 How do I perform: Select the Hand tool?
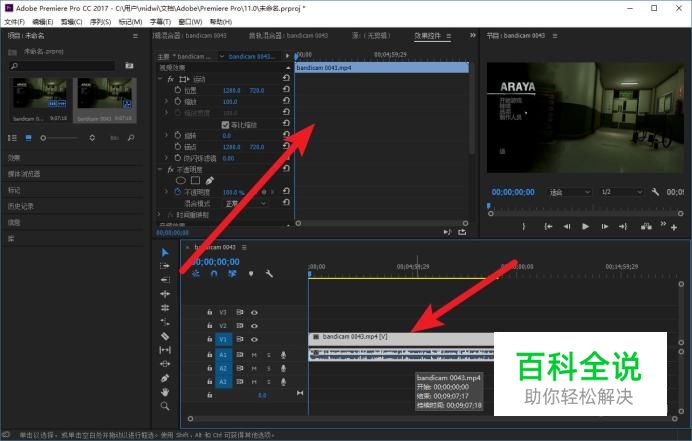[165, 392]
